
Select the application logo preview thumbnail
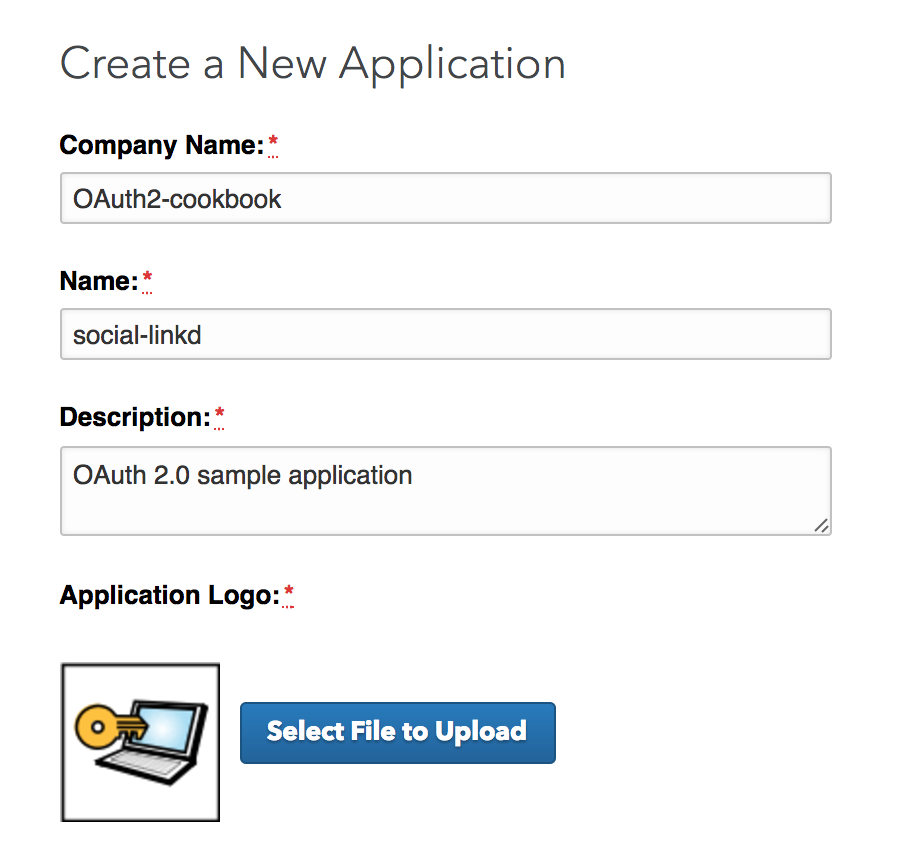[x=140, y=742]
